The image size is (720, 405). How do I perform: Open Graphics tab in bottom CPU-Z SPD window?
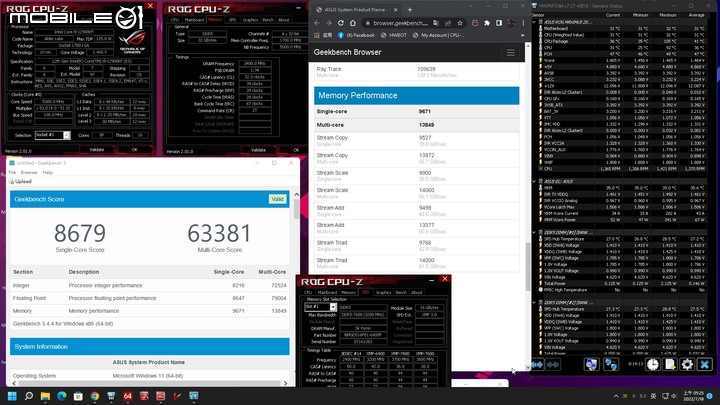click(x=383, y=292)
